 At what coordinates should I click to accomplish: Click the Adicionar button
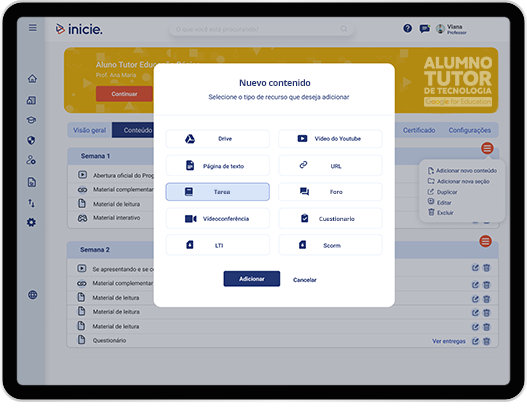tap(251, 279)
